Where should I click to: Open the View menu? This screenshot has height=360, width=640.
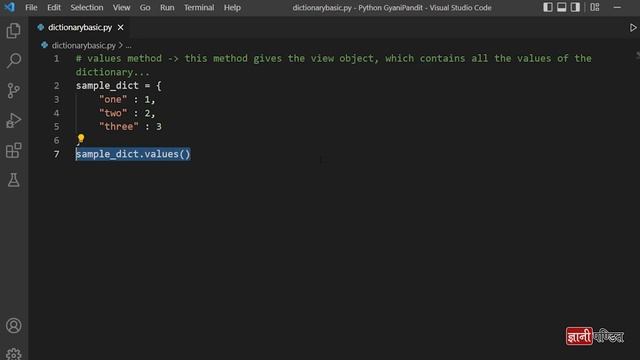pyautogui.click(x=121, y=7)
